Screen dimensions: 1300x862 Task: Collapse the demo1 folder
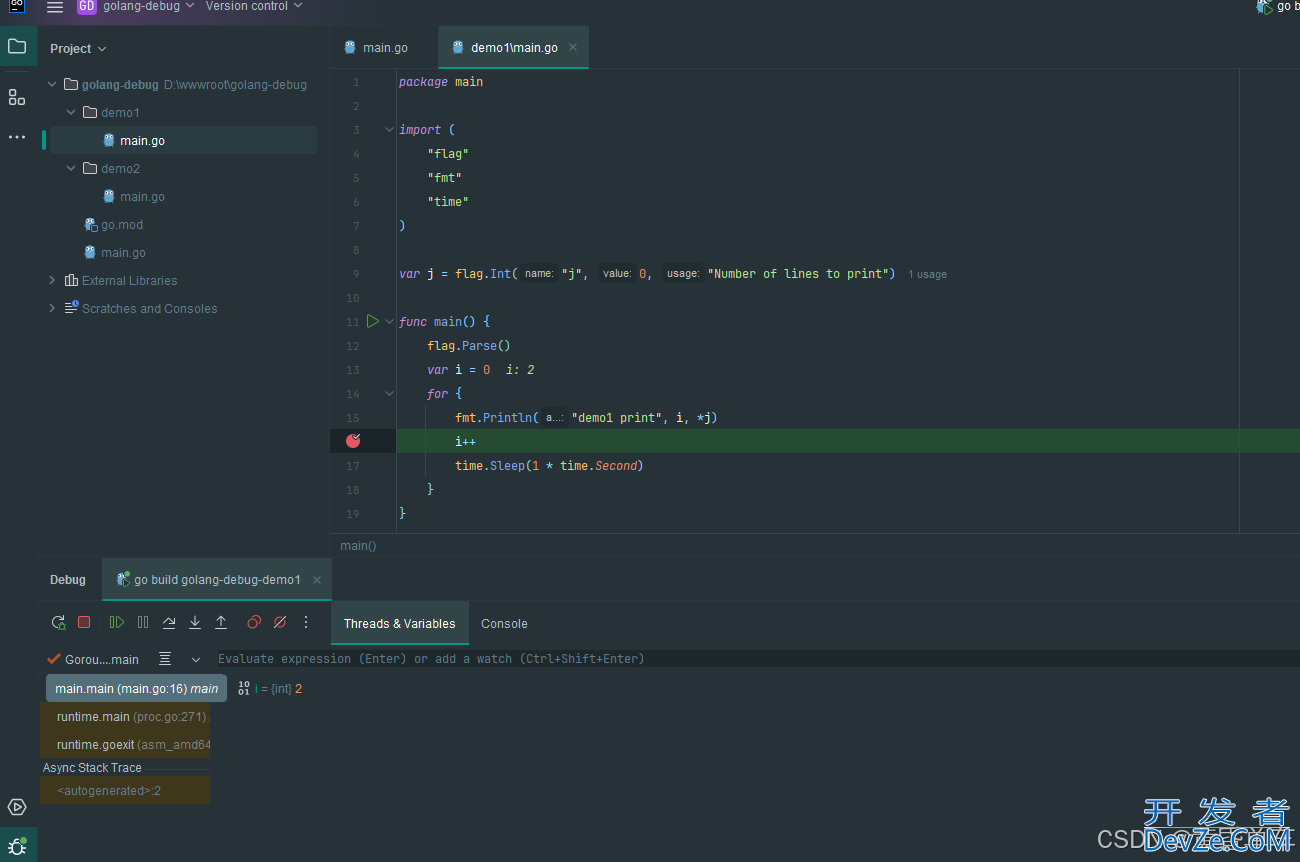point(71,112)
